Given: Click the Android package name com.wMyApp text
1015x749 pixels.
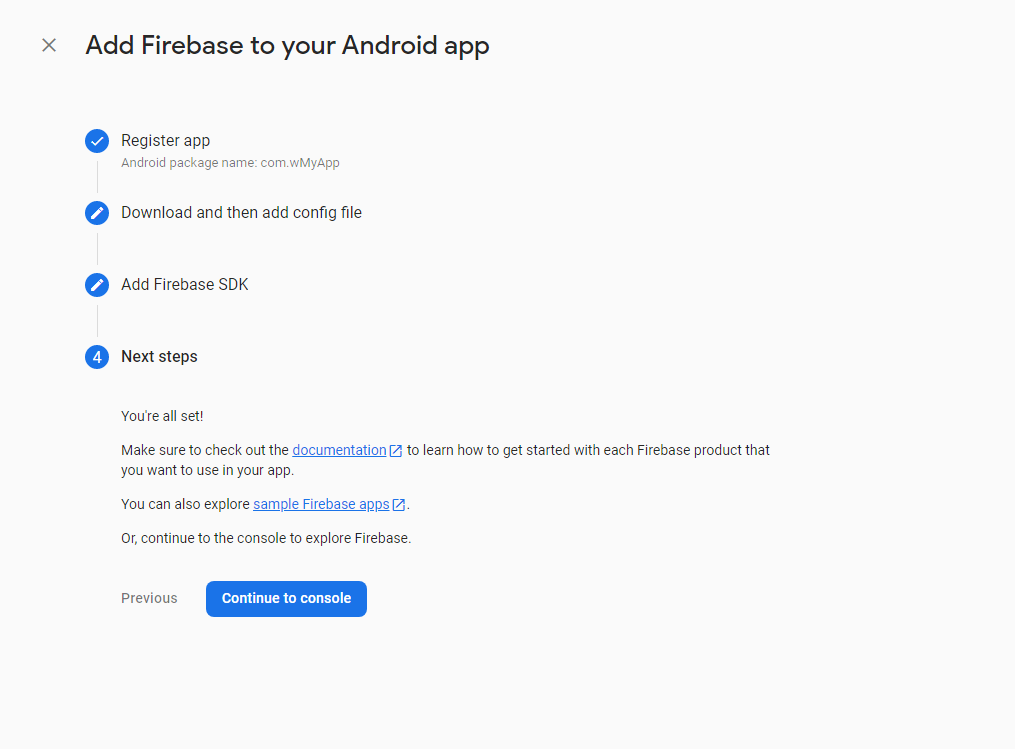Looking at the screenshot, I should click(230, 162).
